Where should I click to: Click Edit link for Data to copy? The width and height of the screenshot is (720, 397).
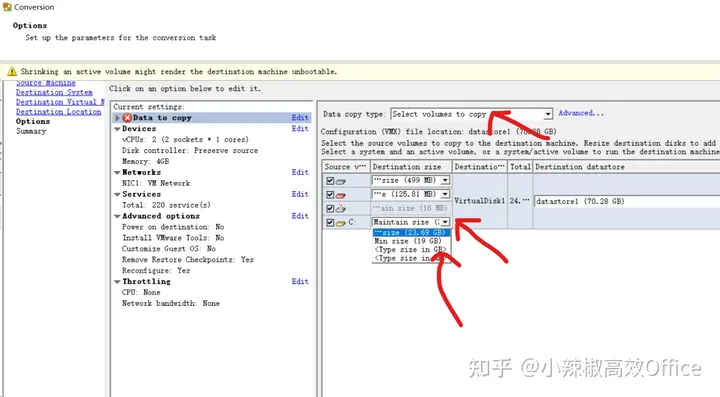click(300, 117)
